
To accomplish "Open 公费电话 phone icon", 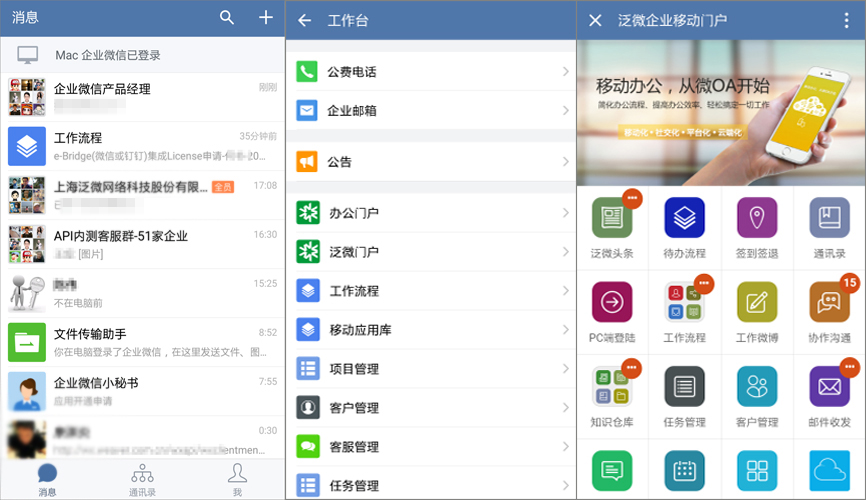I will [x=307, y=71].
